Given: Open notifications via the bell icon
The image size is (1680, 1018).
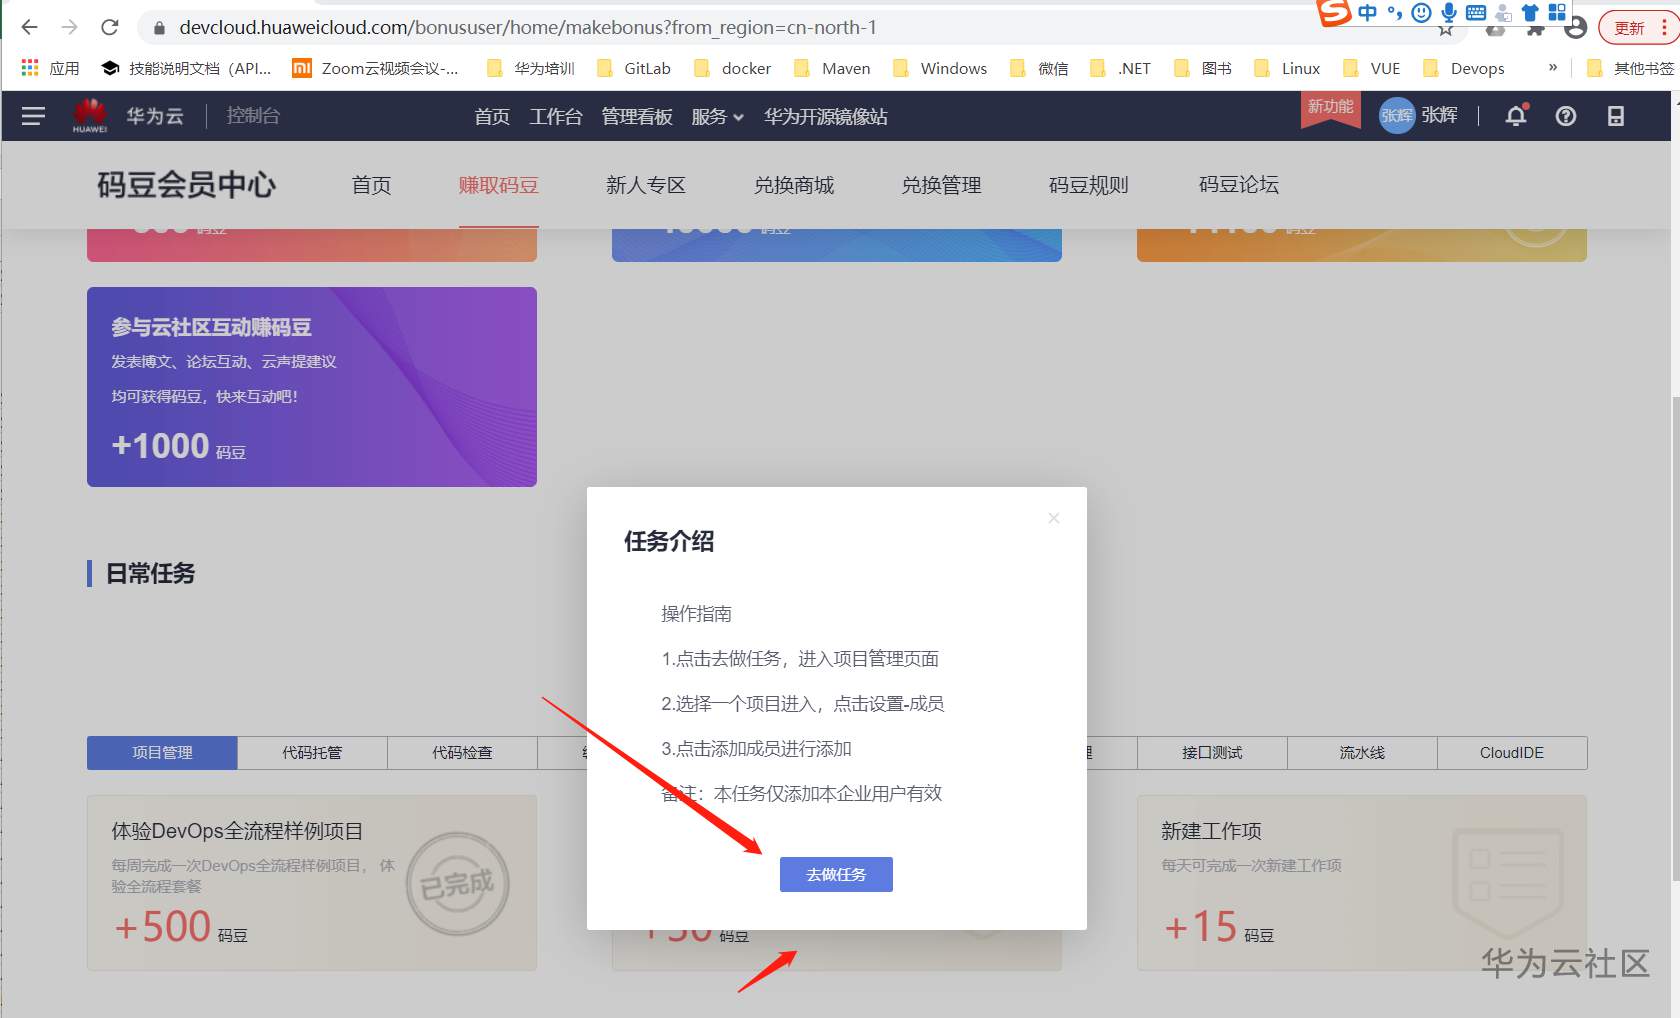Looking at the screenshot, I should coord(1516,116).
